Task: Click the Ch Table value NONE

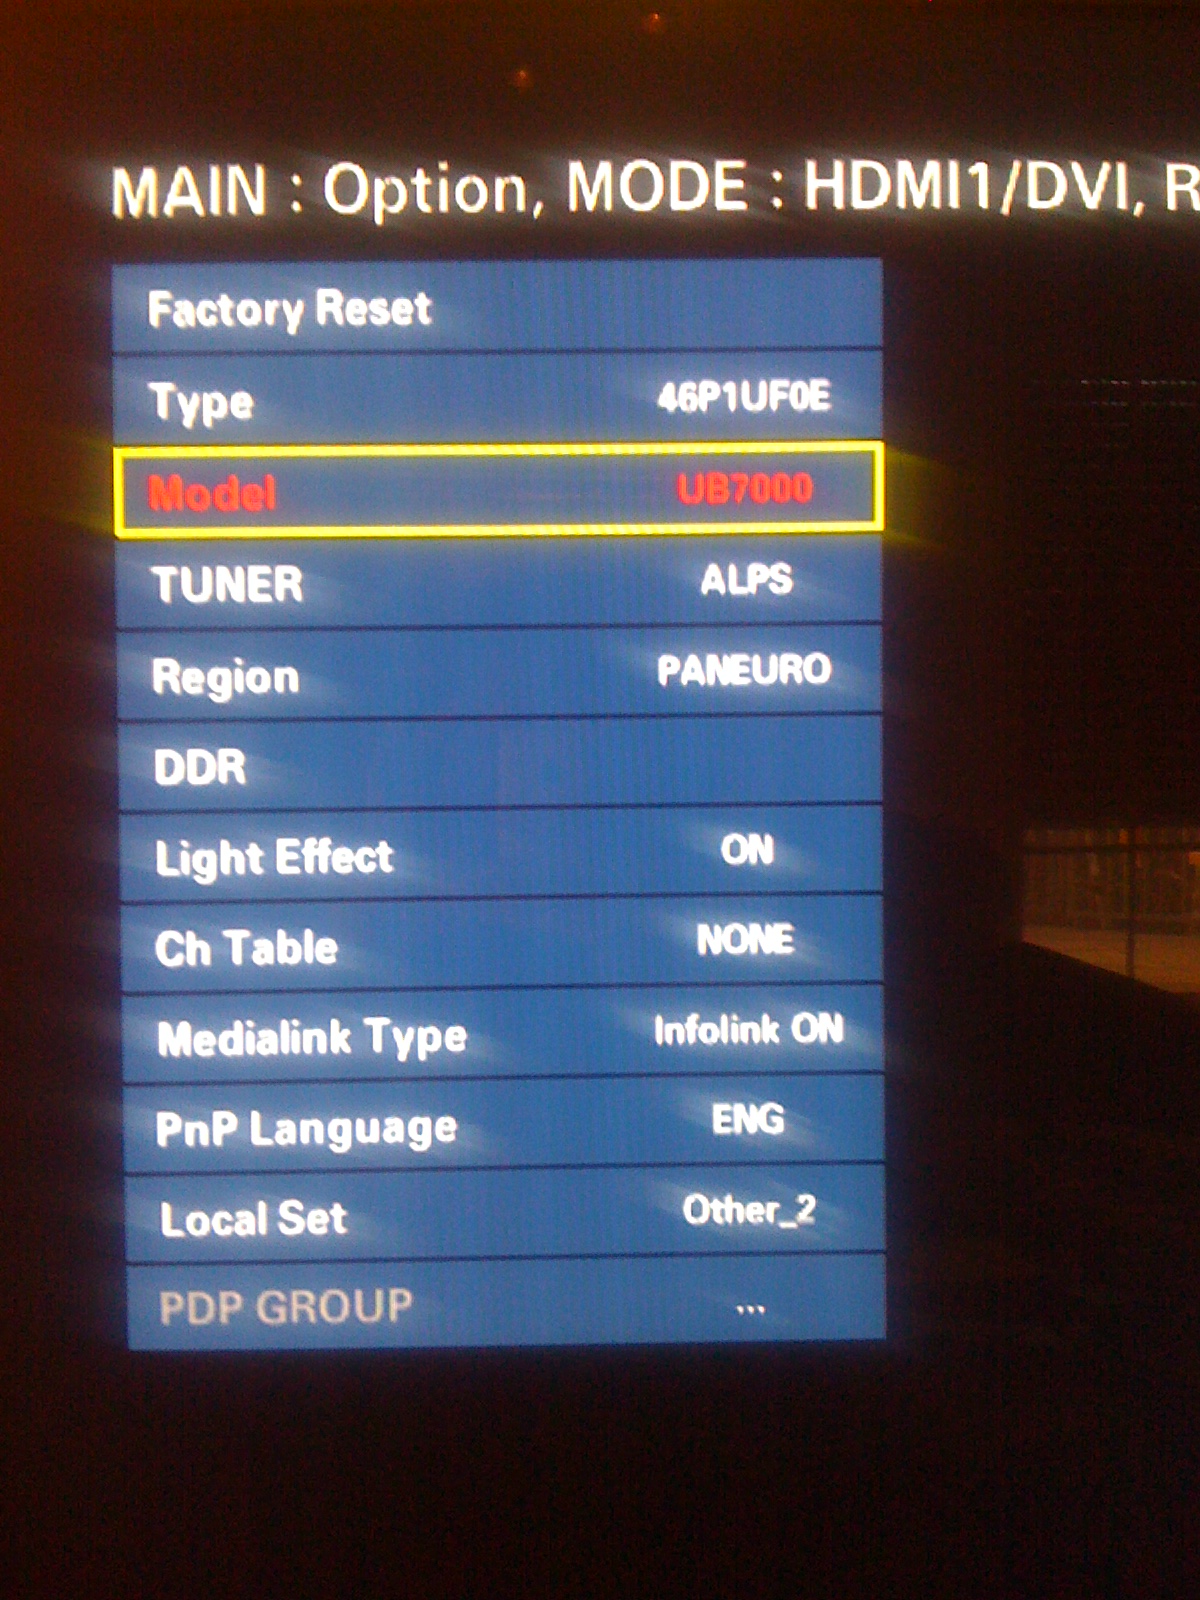Action: 746,940
